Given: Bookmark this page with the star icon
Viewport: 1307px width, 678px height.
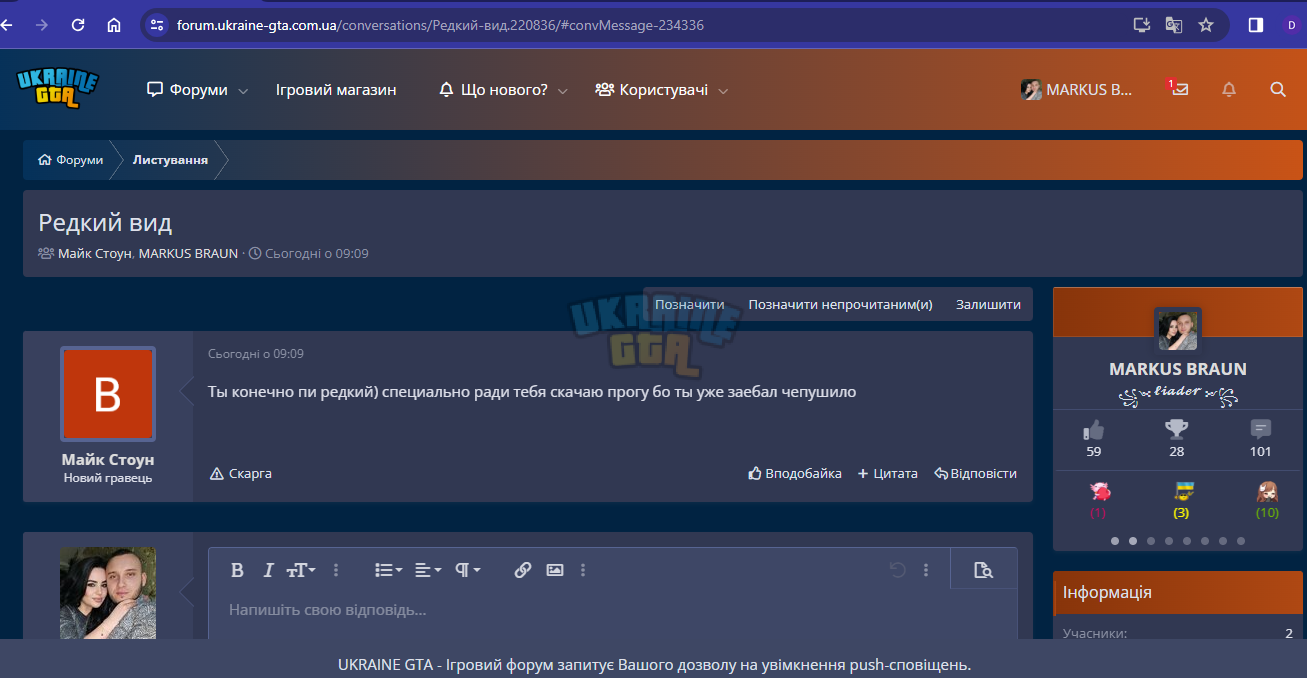Looking at the screenshot, I should 1206,25.
